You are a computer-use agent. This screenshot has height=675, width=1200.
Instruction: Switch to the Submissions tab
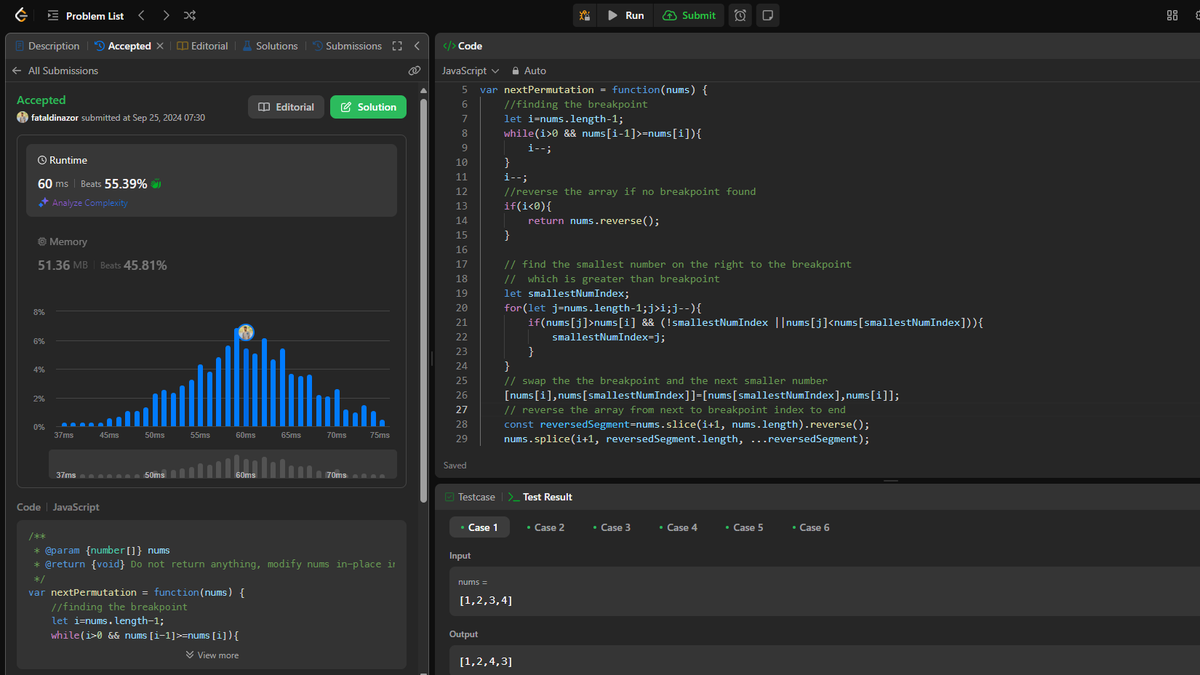(x=347, y=46)
